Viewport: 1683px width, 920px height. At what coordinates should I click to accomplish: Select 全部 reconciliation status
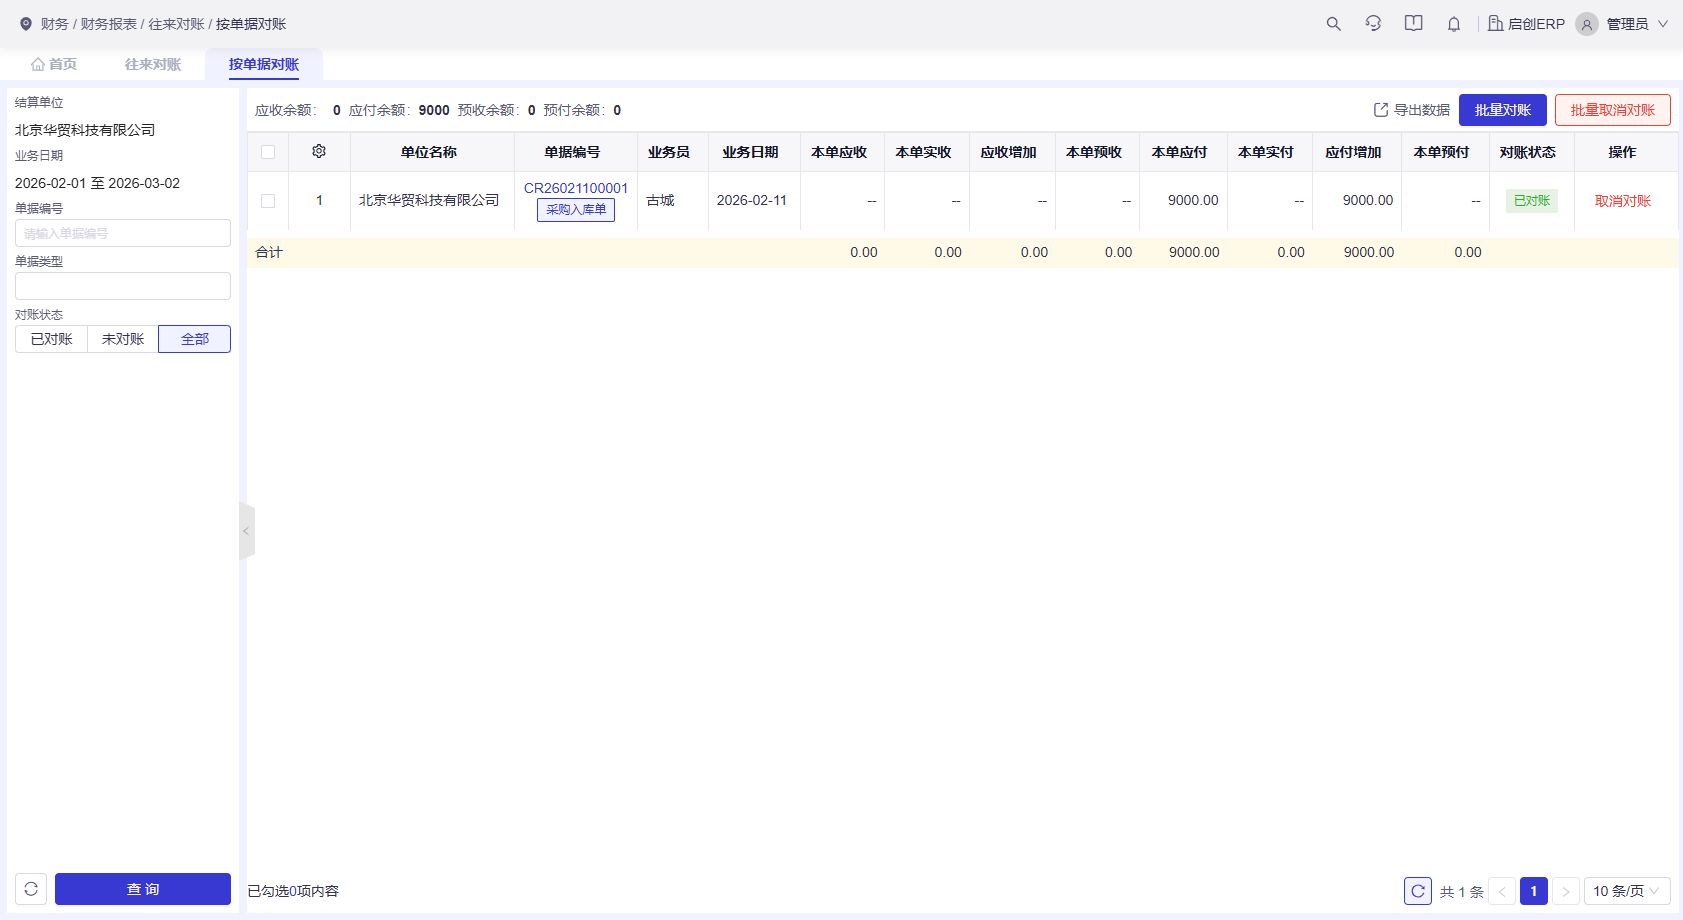[x=195, y=339]
